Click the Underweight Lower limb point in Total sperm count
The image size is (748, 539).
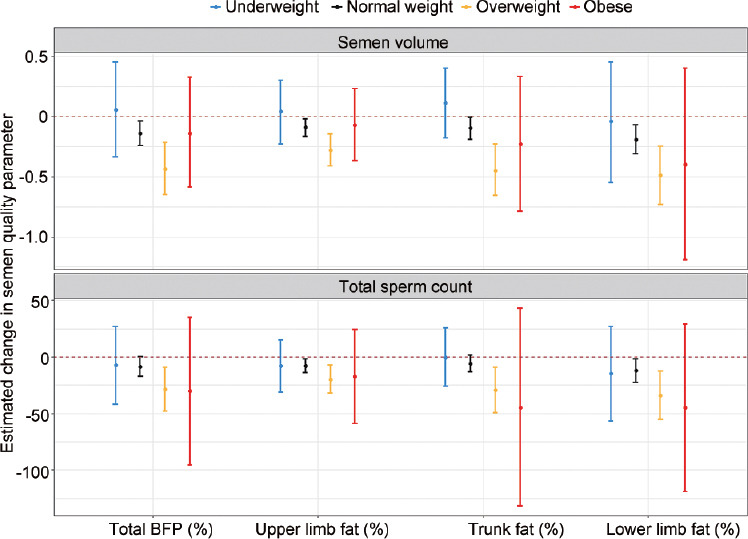pyautogui.click(x=611, y=373)
